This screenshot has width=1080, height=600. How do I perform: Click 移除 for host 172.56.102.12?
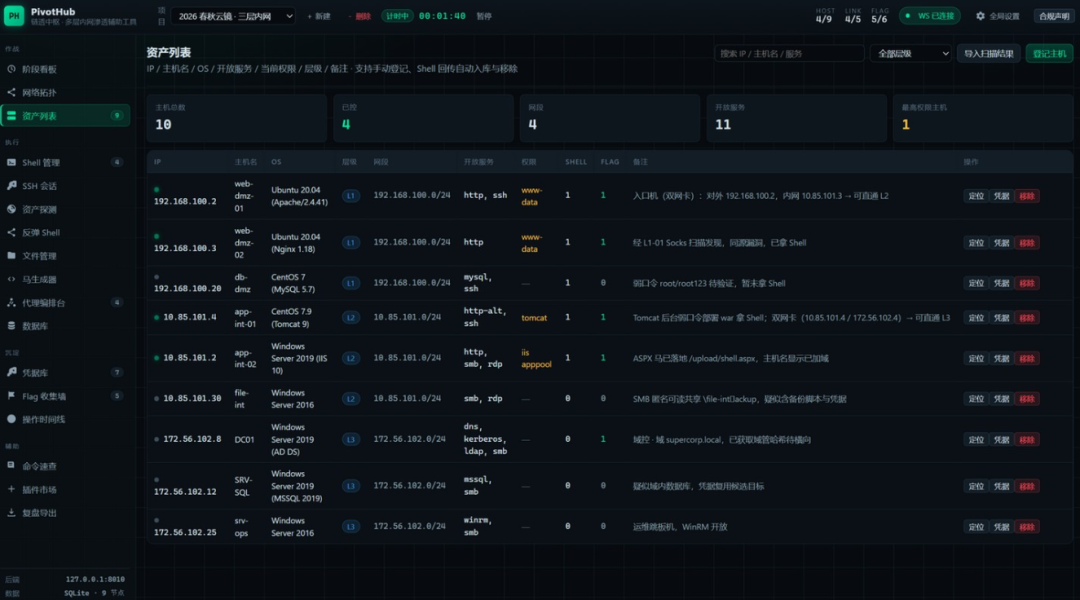(1026, 486)
